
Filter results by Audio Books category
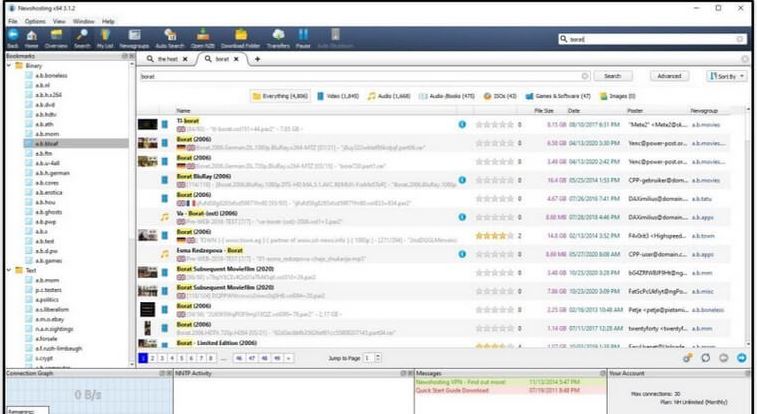pos(447,96)
